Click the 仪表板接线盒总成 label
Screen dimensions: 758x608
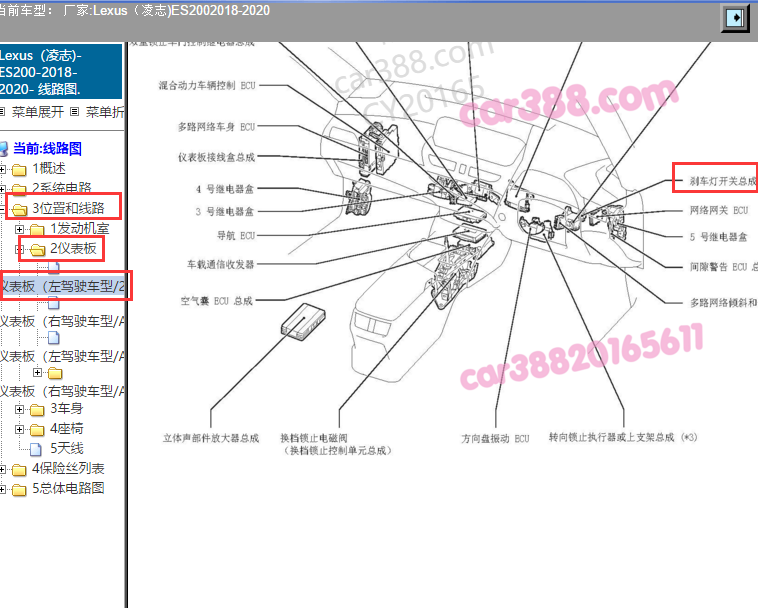(x=216, y=157)
